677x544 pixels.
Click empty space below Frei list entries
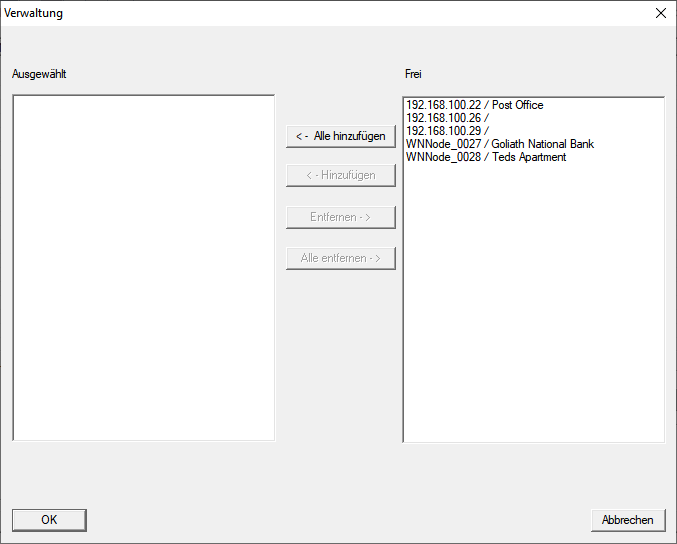pyautogui.click(x=533, y=300)
